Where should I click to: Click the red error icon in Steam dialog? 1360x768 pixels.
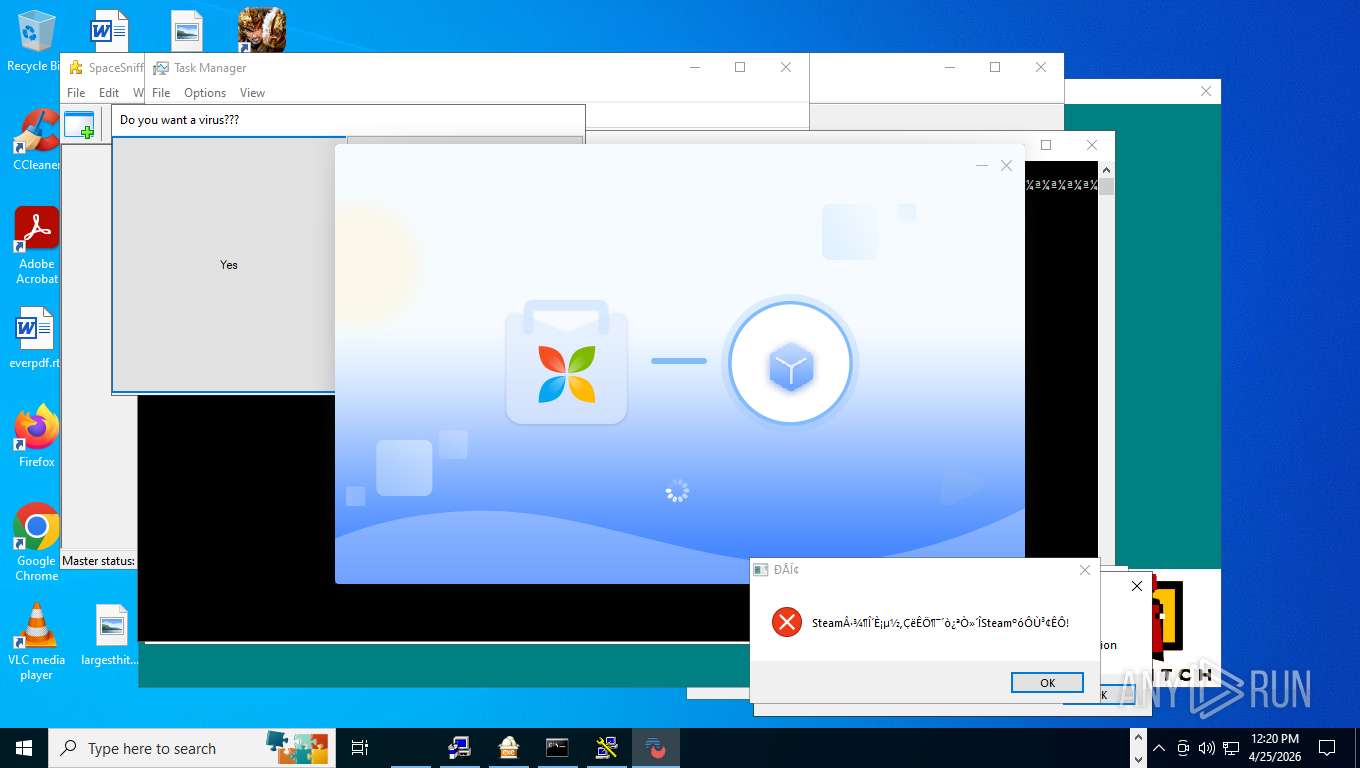[x=787, y=622]
